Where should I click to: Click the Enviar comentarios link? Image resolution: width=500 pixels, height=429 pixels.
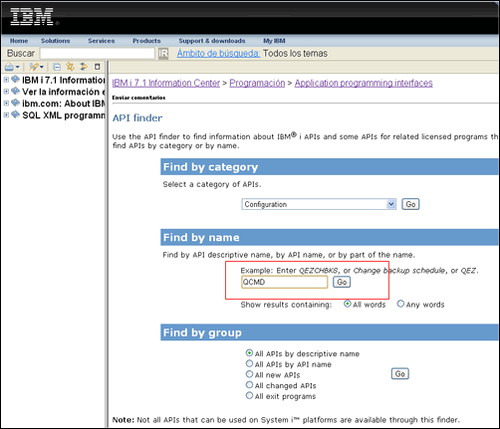pyautogui.click(x=139, y=98)
